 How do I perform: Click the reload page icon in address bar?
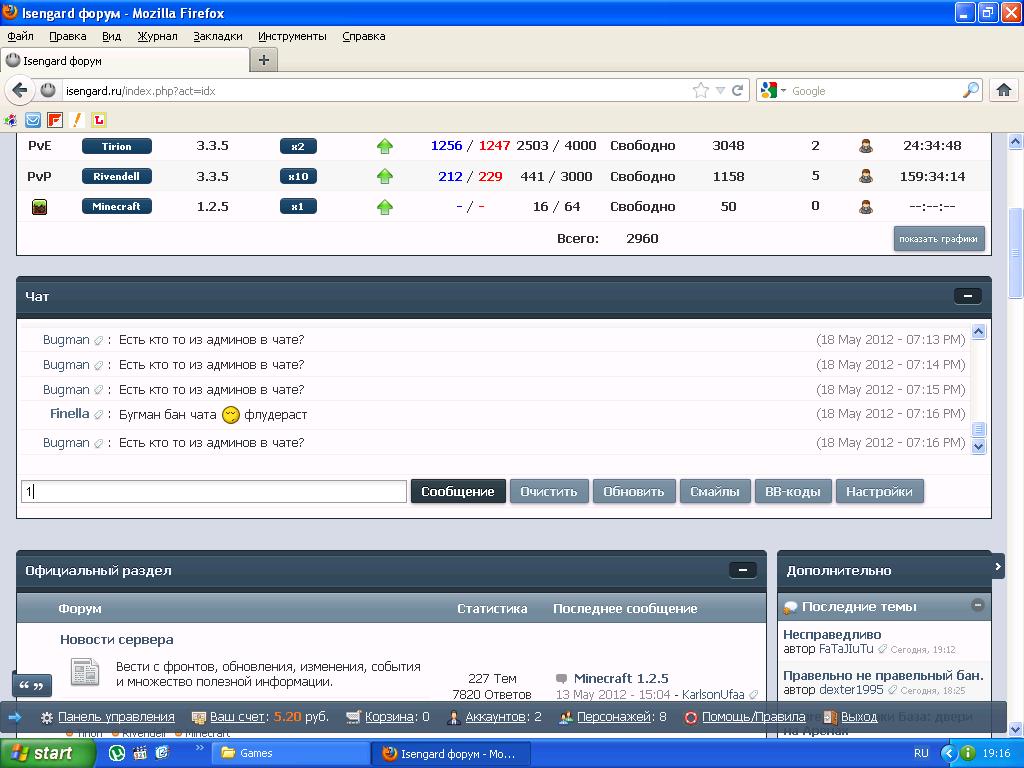click(738, 91)
